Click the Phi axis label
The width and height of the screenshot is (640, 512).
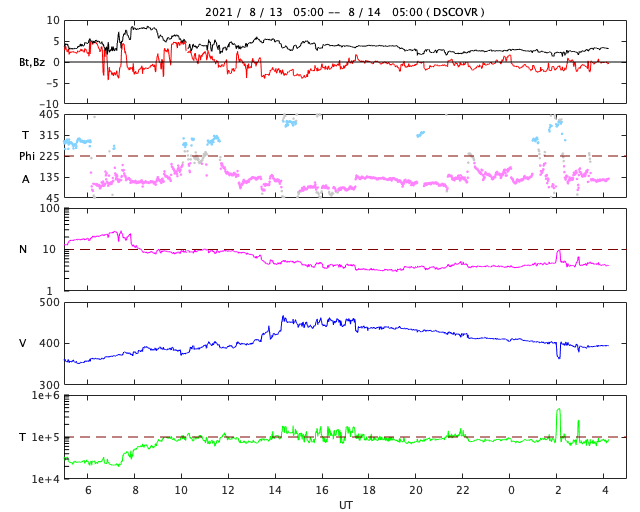pos(27,156)
